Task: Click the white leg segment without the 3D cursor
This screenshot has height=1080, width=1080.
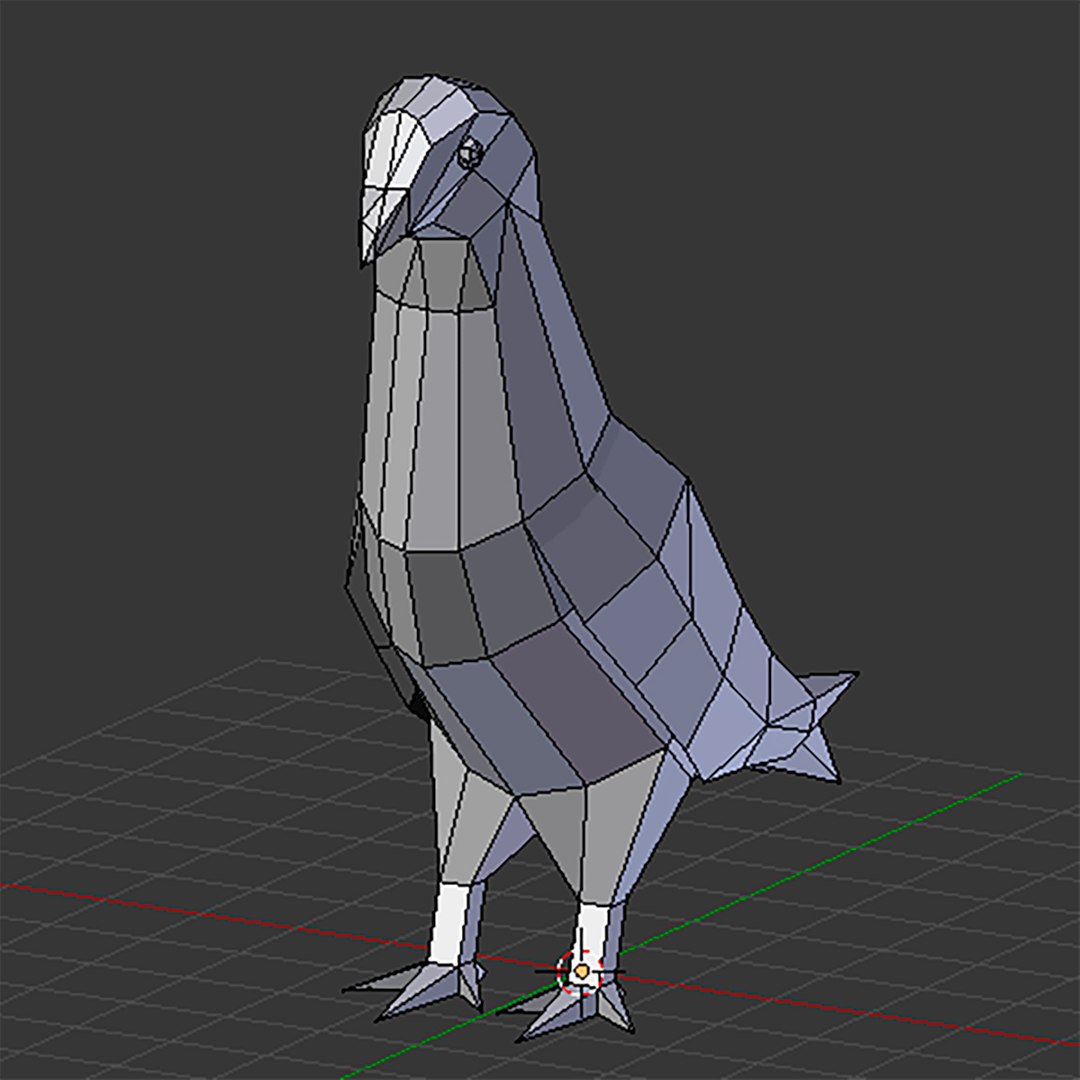Action: 449,924
